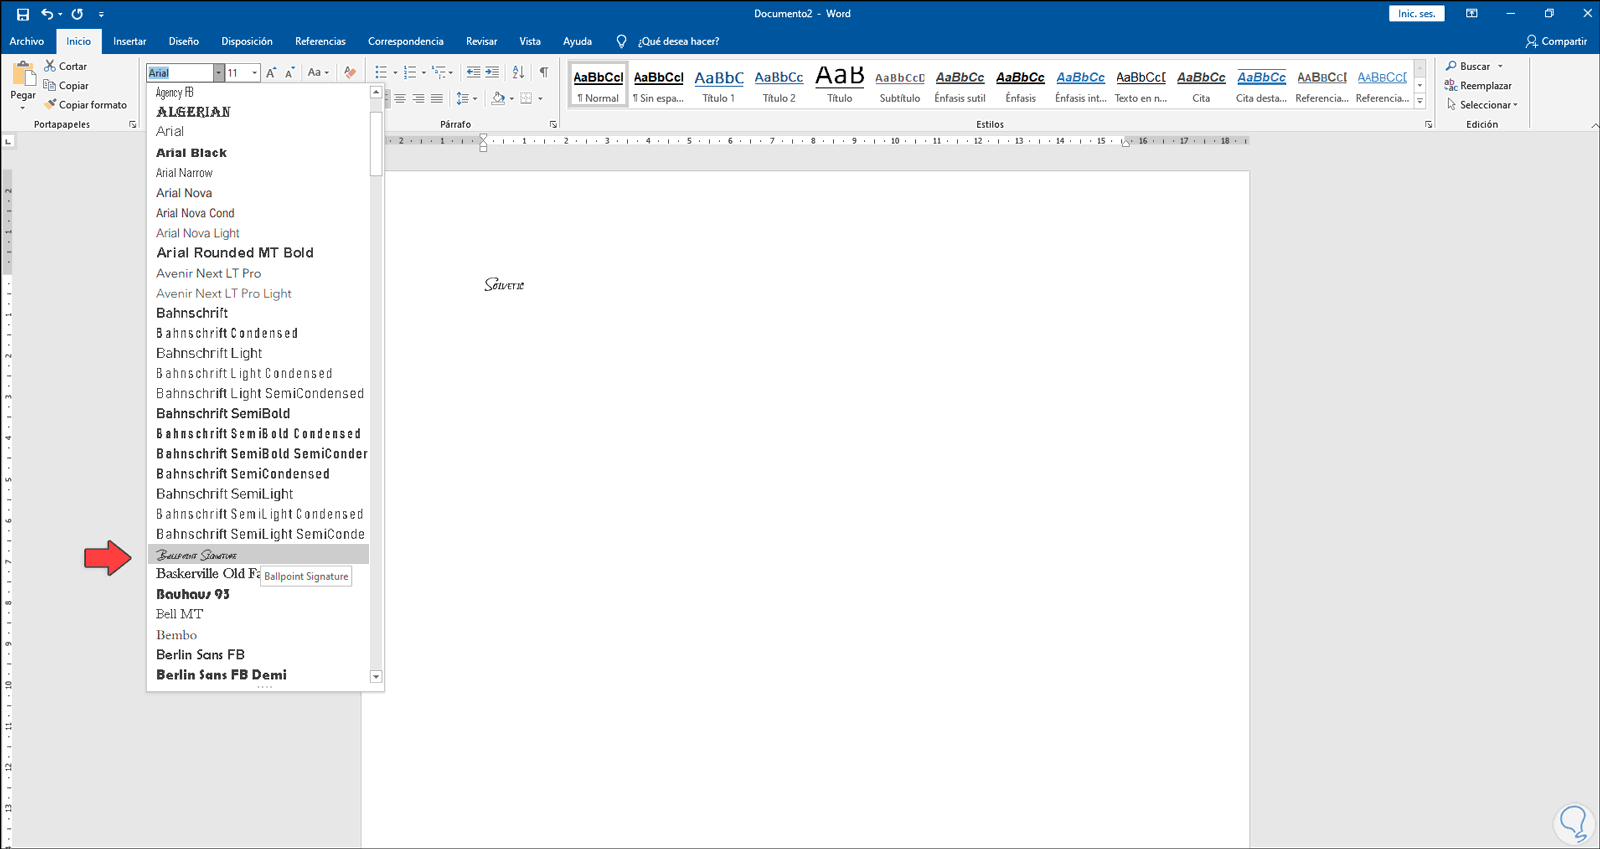Choose Berlin Sans FB Demi font

258,675
